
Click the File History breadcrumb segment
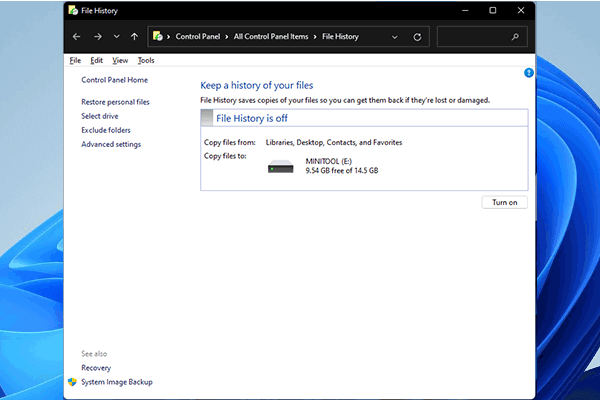coord(340,36)
